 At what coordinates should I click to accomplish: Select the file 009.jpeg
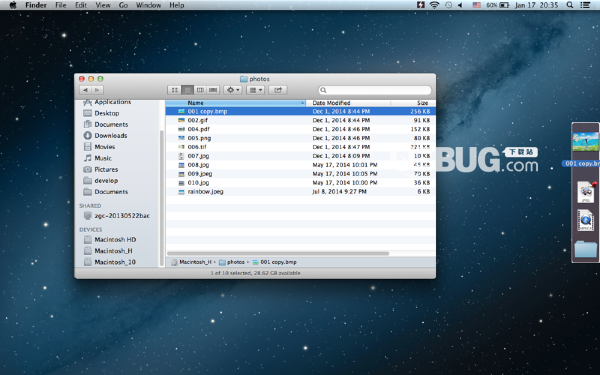point(300,174)
